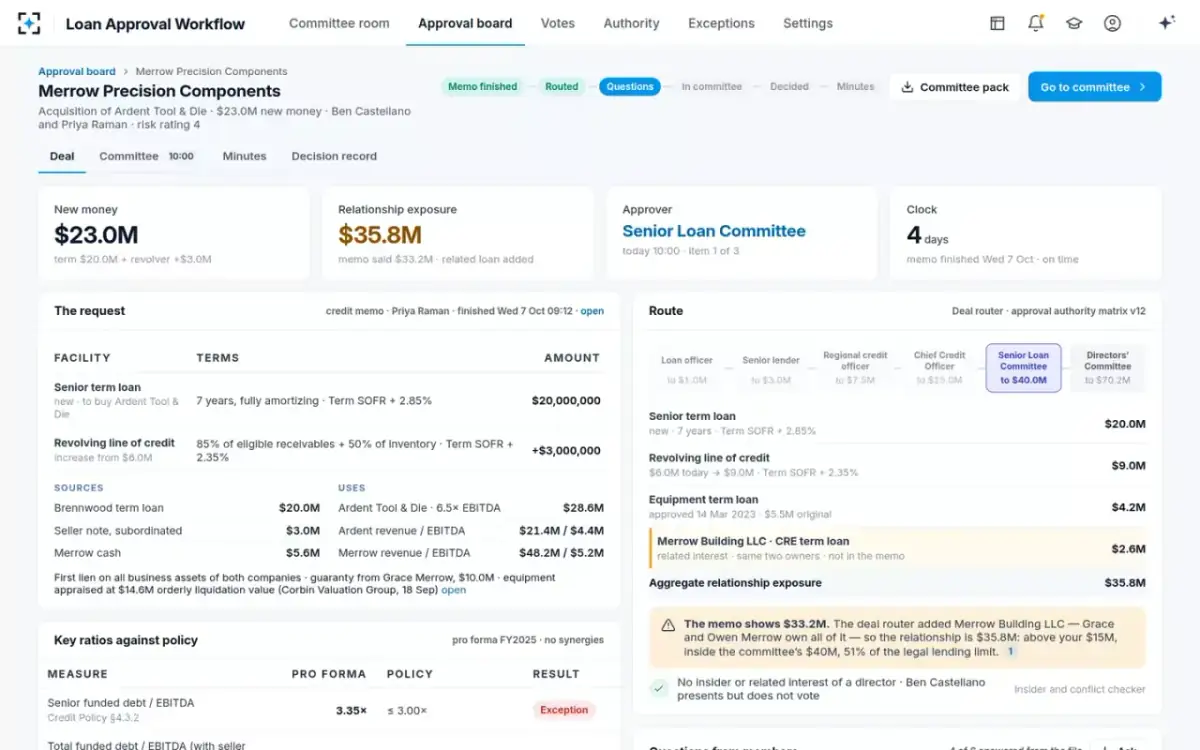Select Senior lender authority level
The width and height of the screenshot is (1200, 750).
(771, 369)
